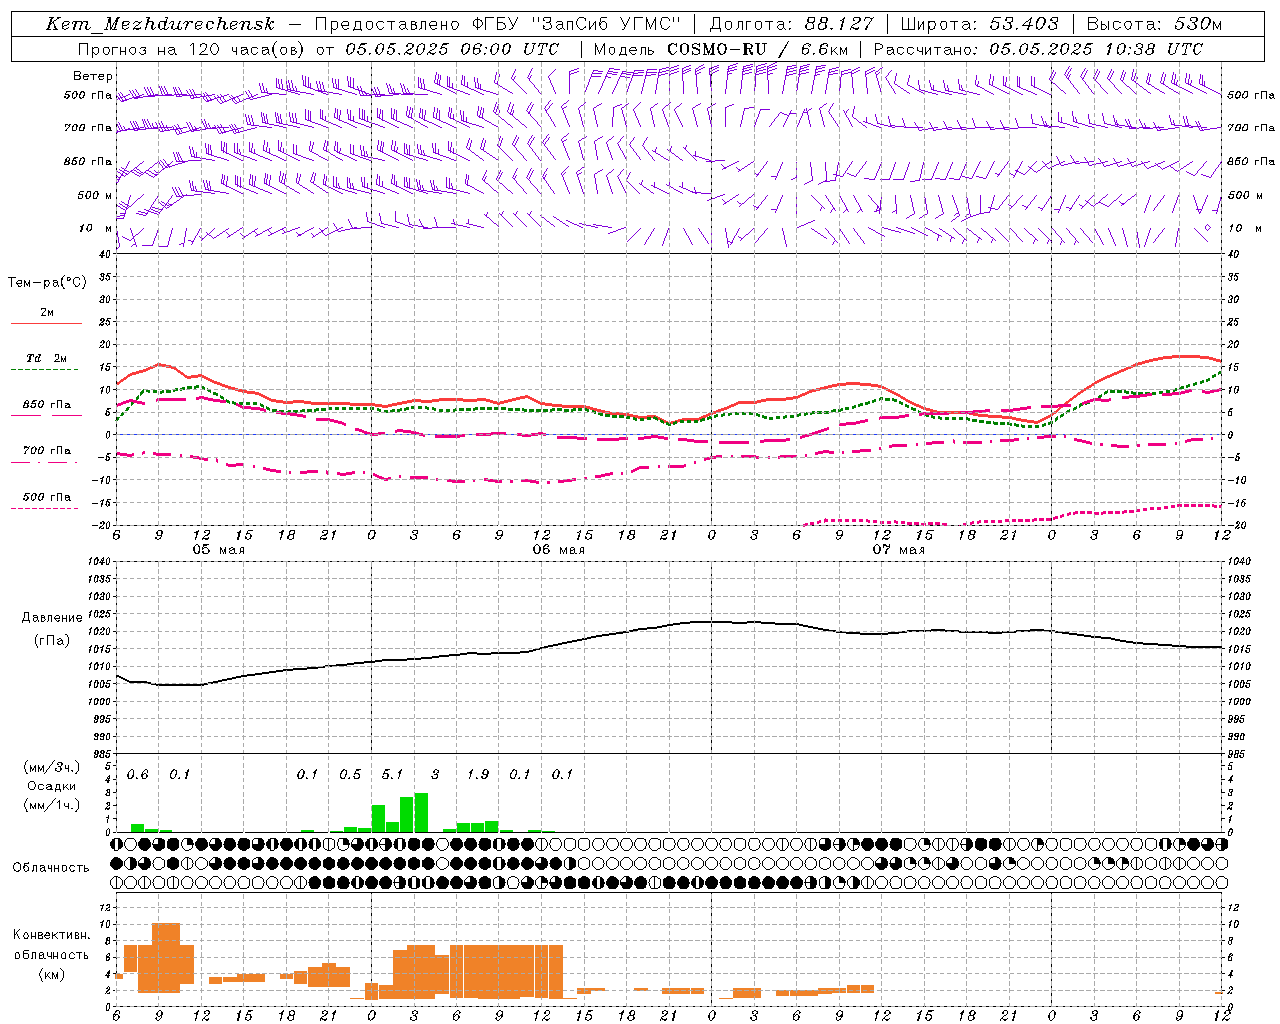
Task: Click the calculation time Рассчитано: 05.05.2025 10:38 UTC
Action: (x=1038, y=49)
